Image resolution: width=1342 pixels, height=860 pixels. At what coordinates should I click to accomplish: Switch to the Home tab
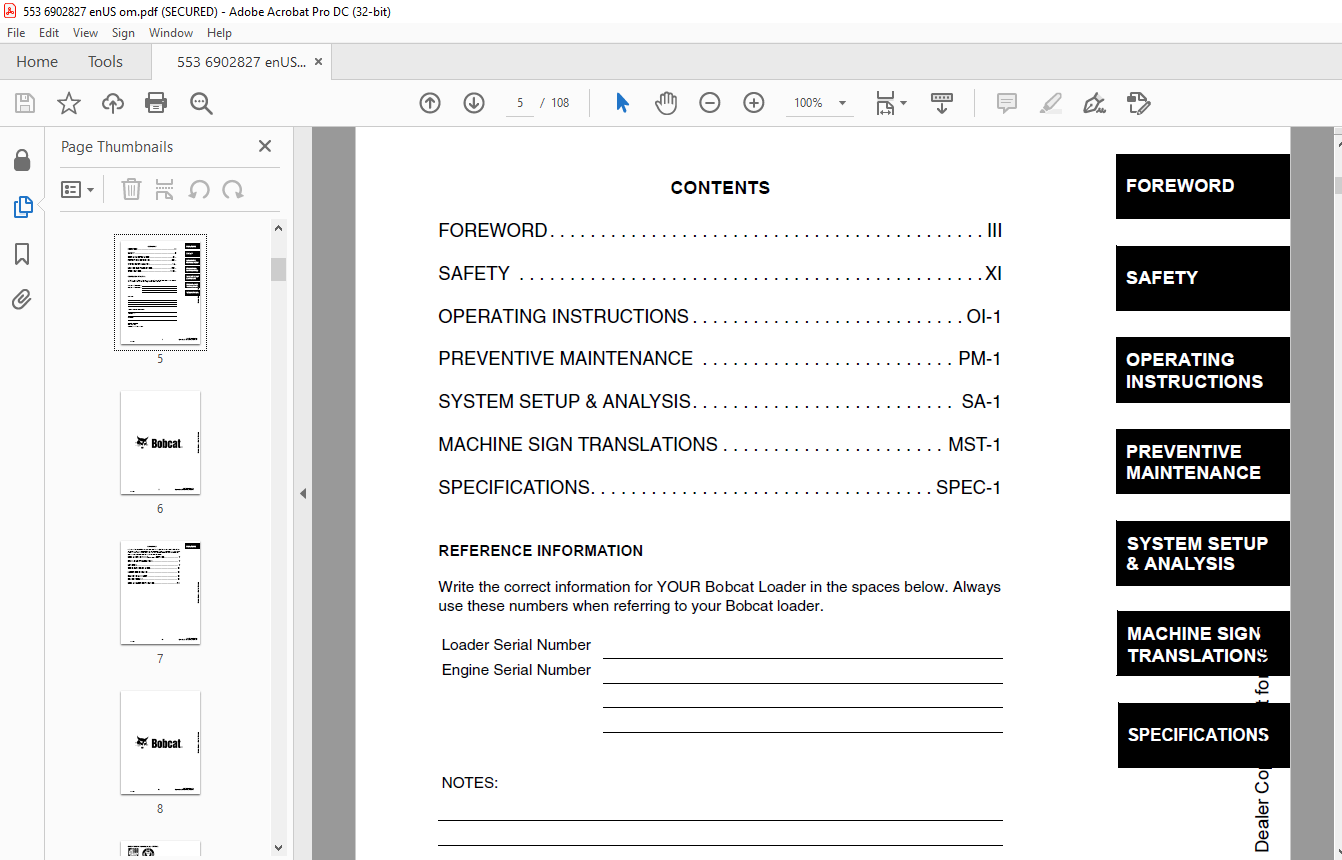point(37,62)
